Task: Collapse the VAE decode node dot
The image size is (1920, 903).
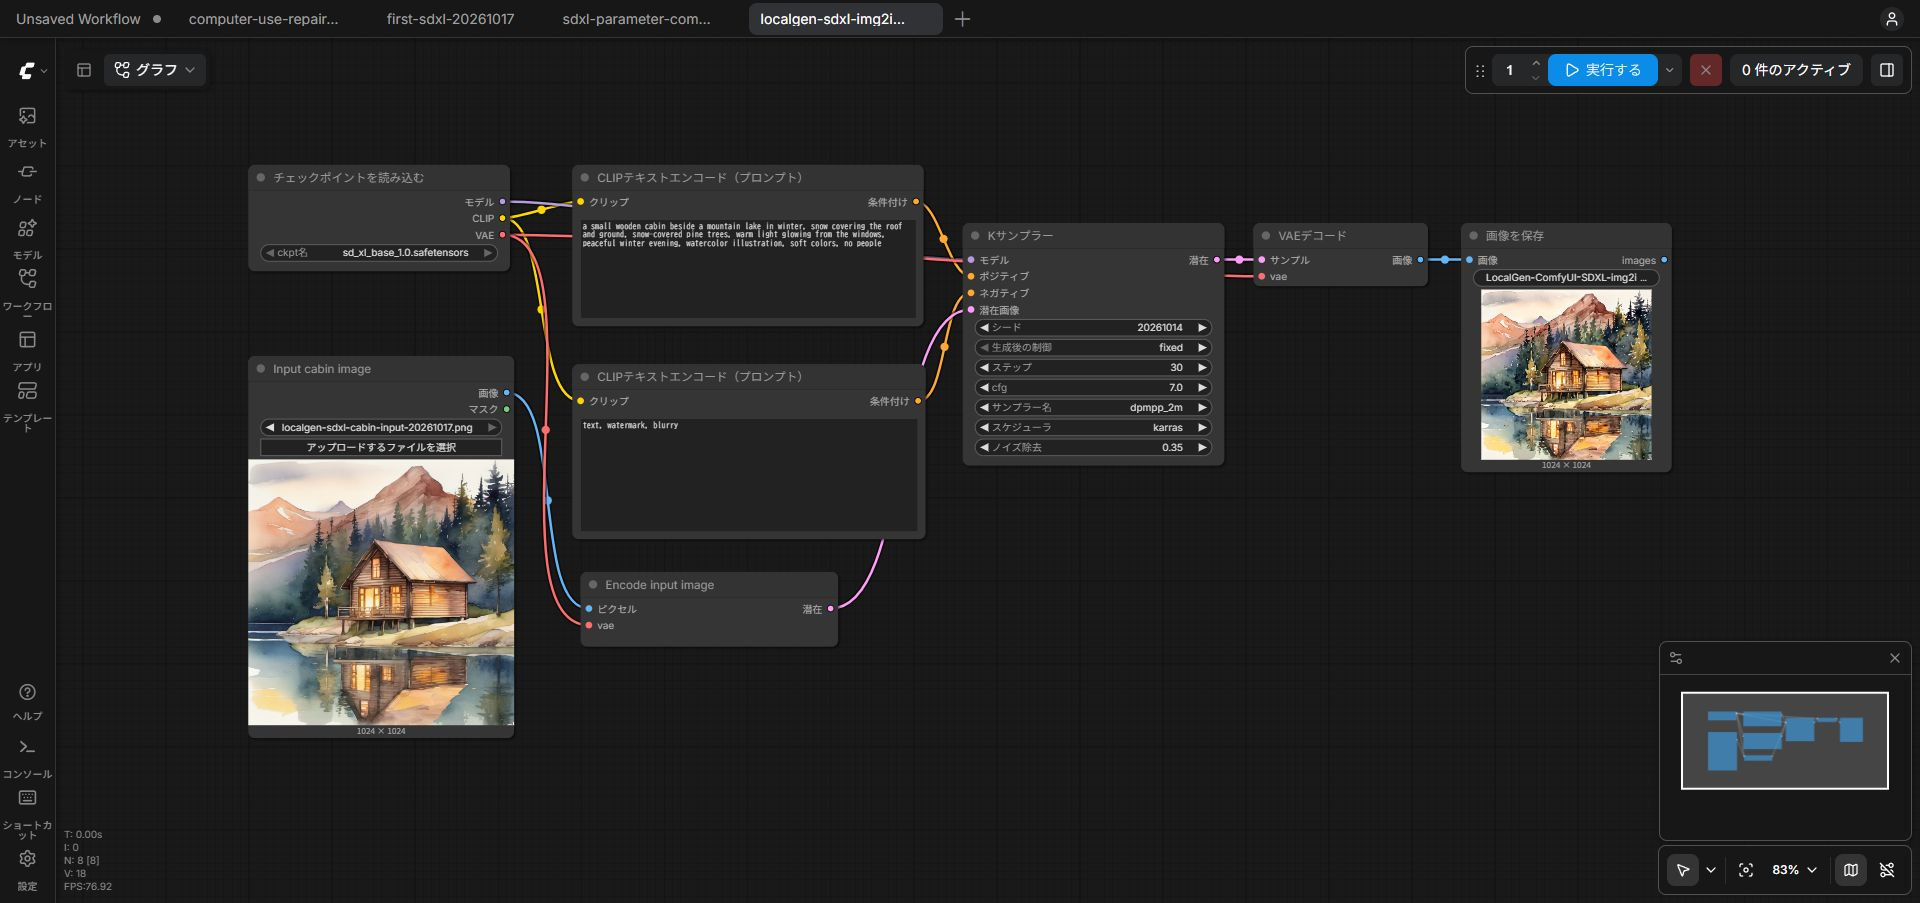Action: (1266, 236)
